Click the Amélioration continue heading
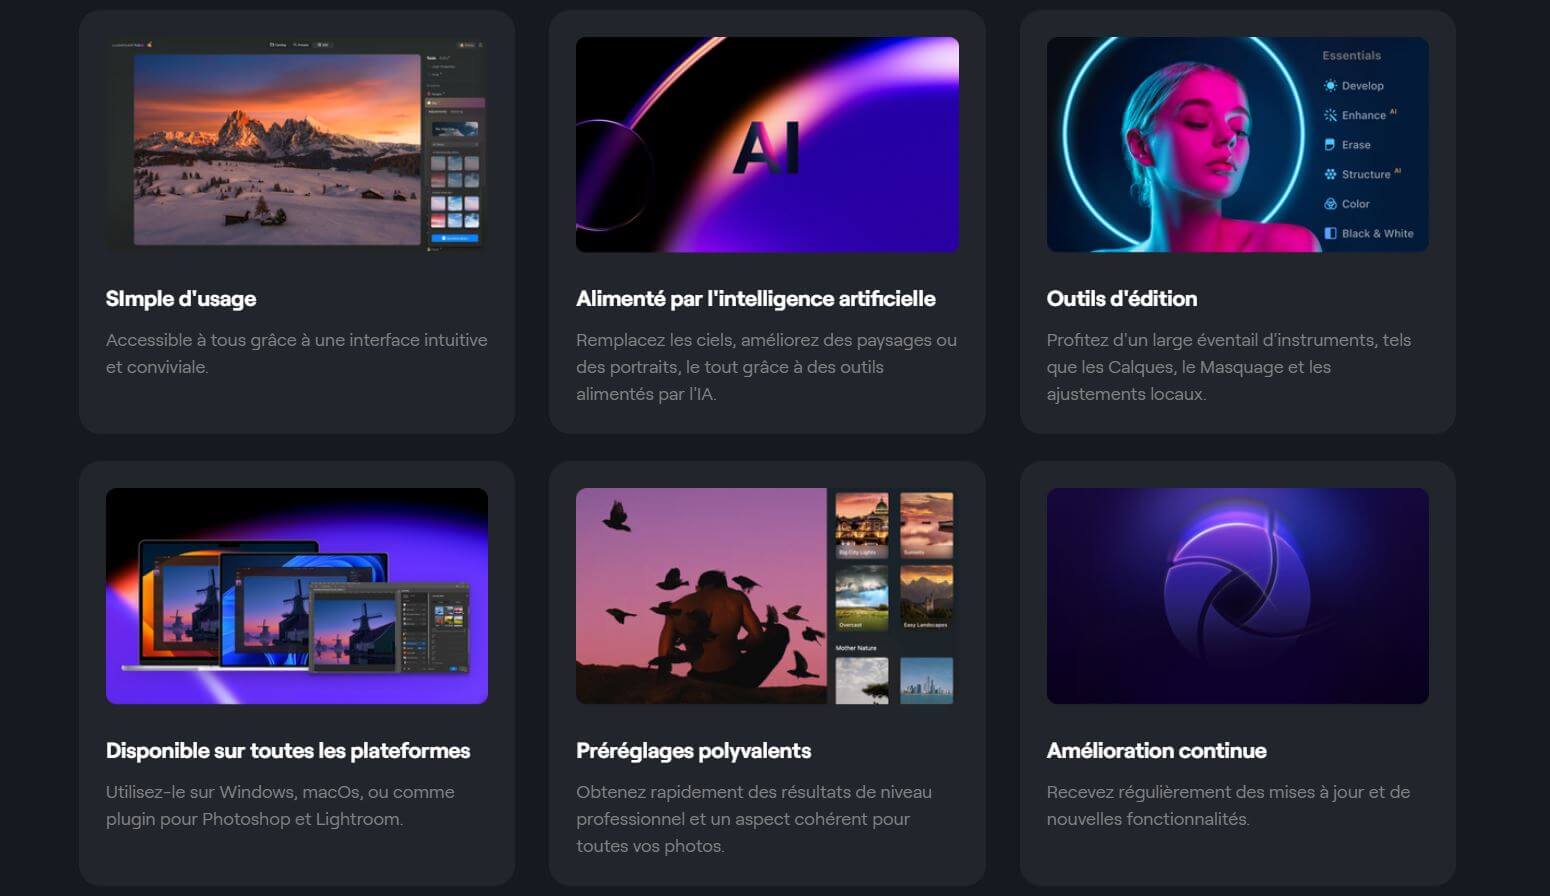Screen dimensions: 1550x896 coord(1157,751)
